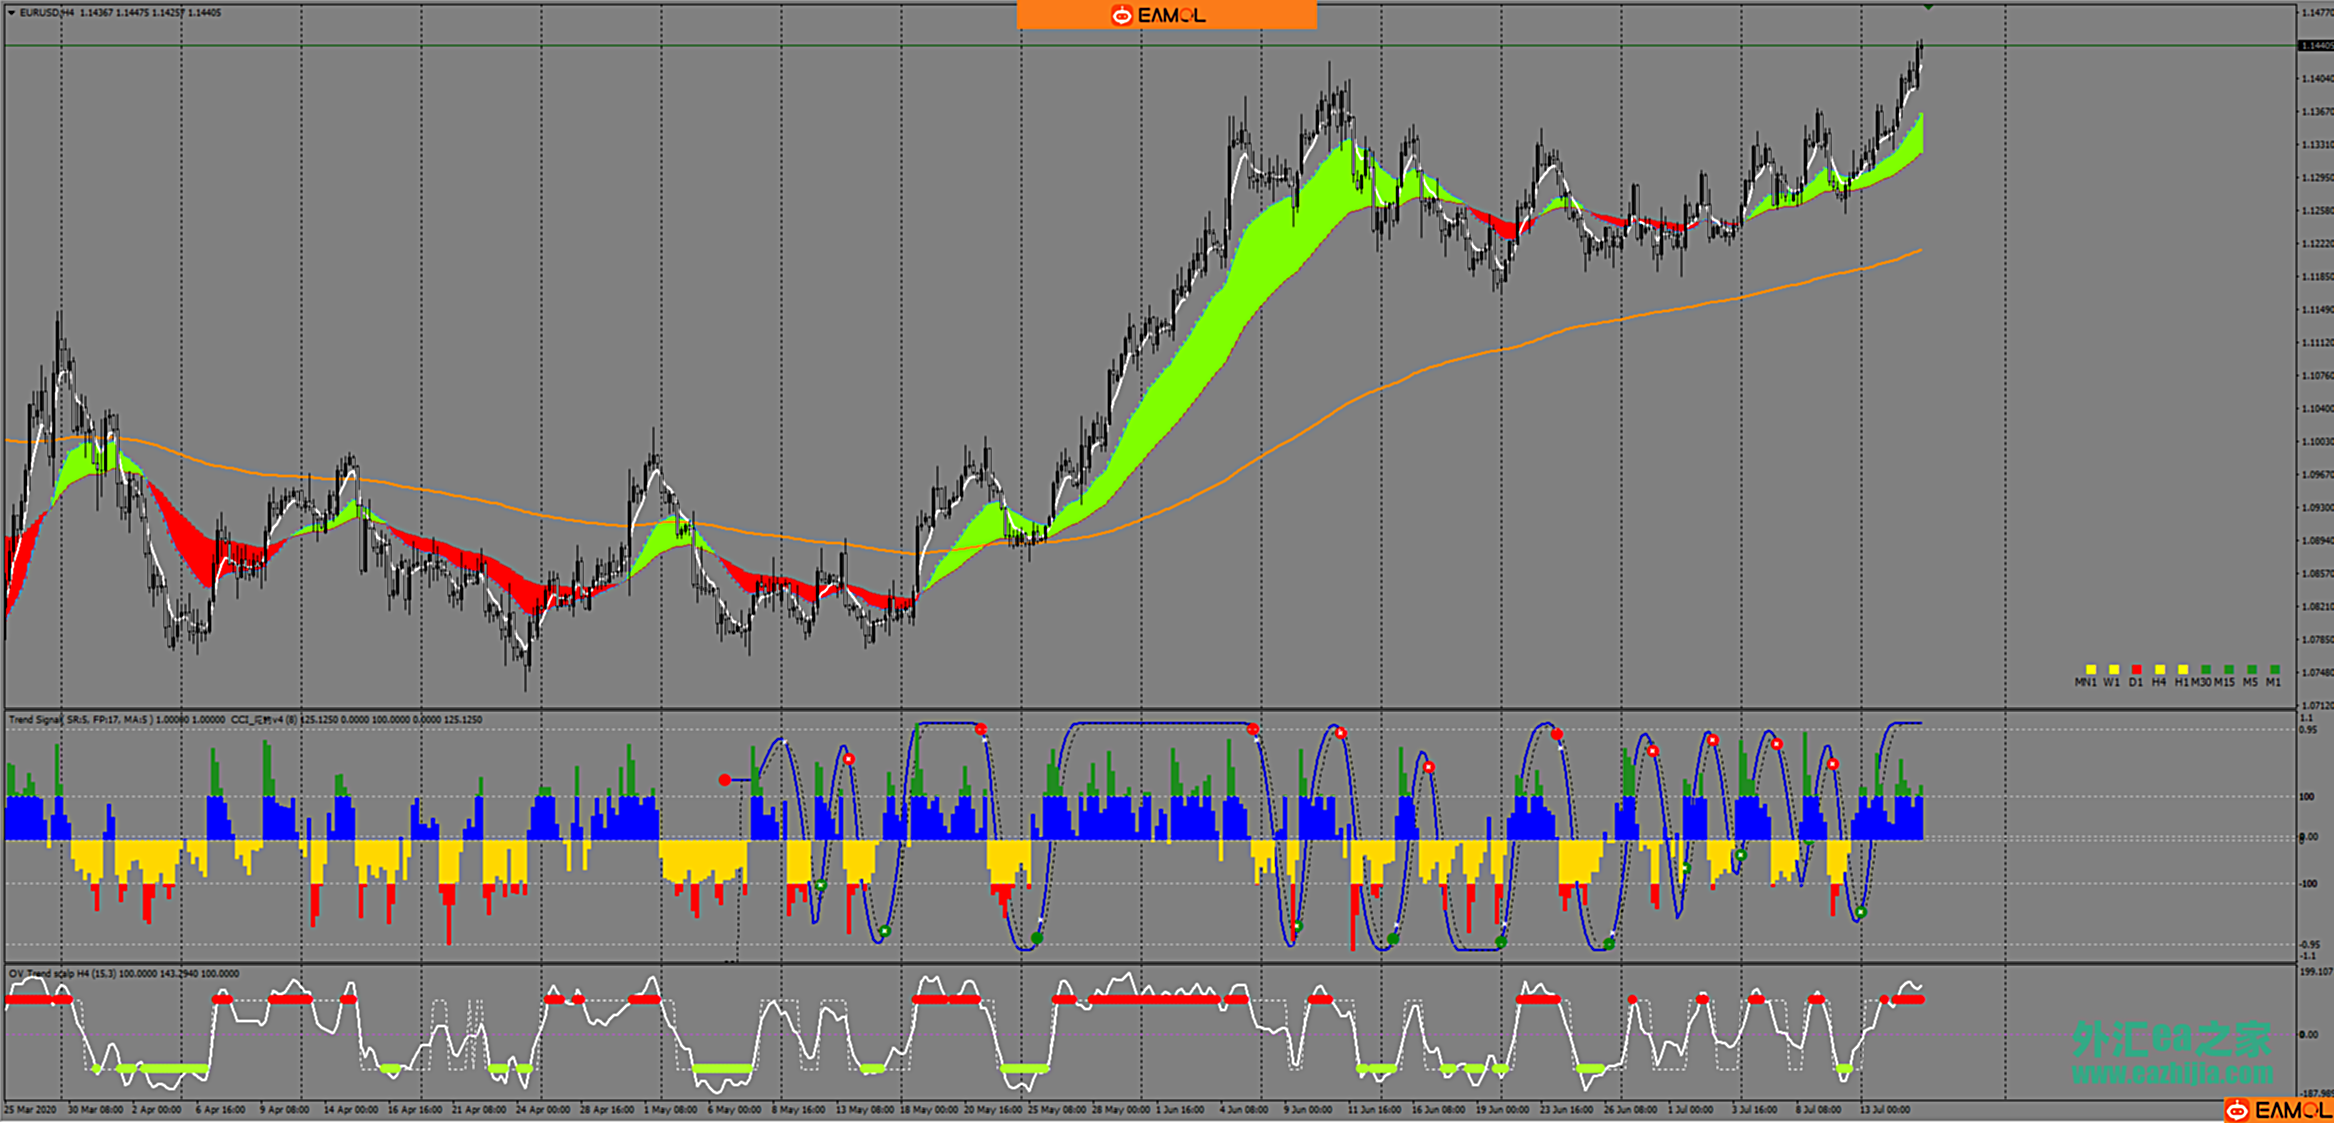This screenshot has width=2334, height=1123.
Task: Click the W1 yellow timeframe square
Action: click(2113, 669)
